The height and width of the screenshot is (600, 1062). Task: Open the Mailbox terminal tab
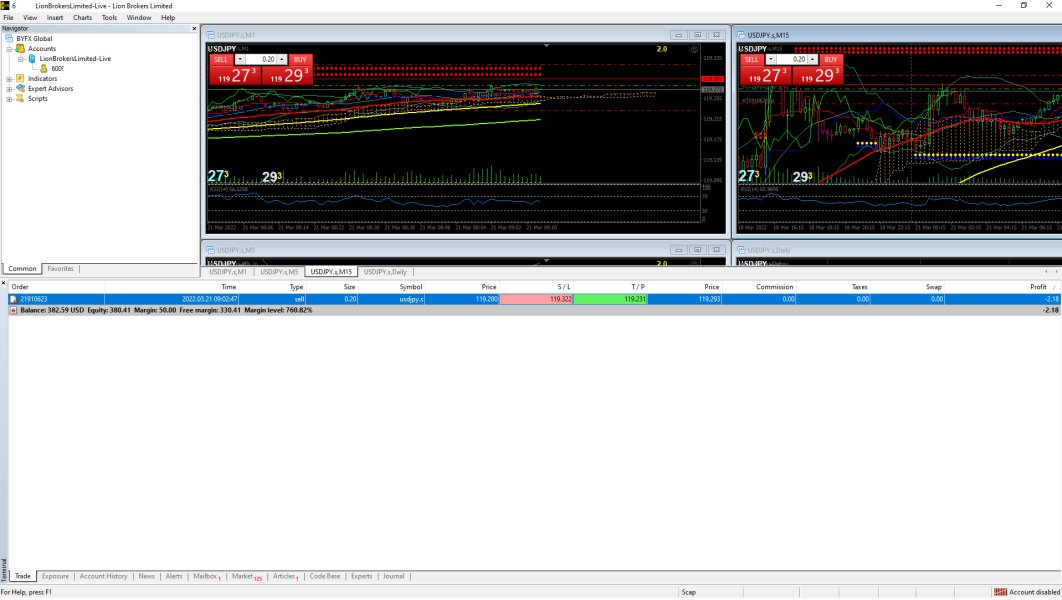(205, 576)
